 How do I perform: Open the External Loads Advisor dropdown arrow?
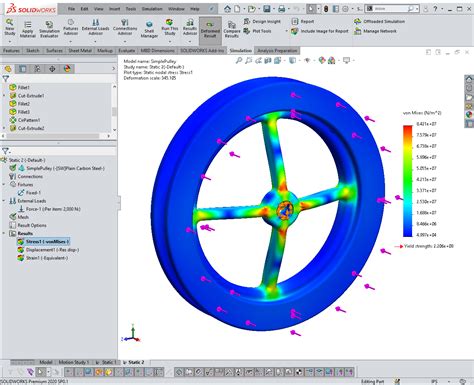coord(95,42)
